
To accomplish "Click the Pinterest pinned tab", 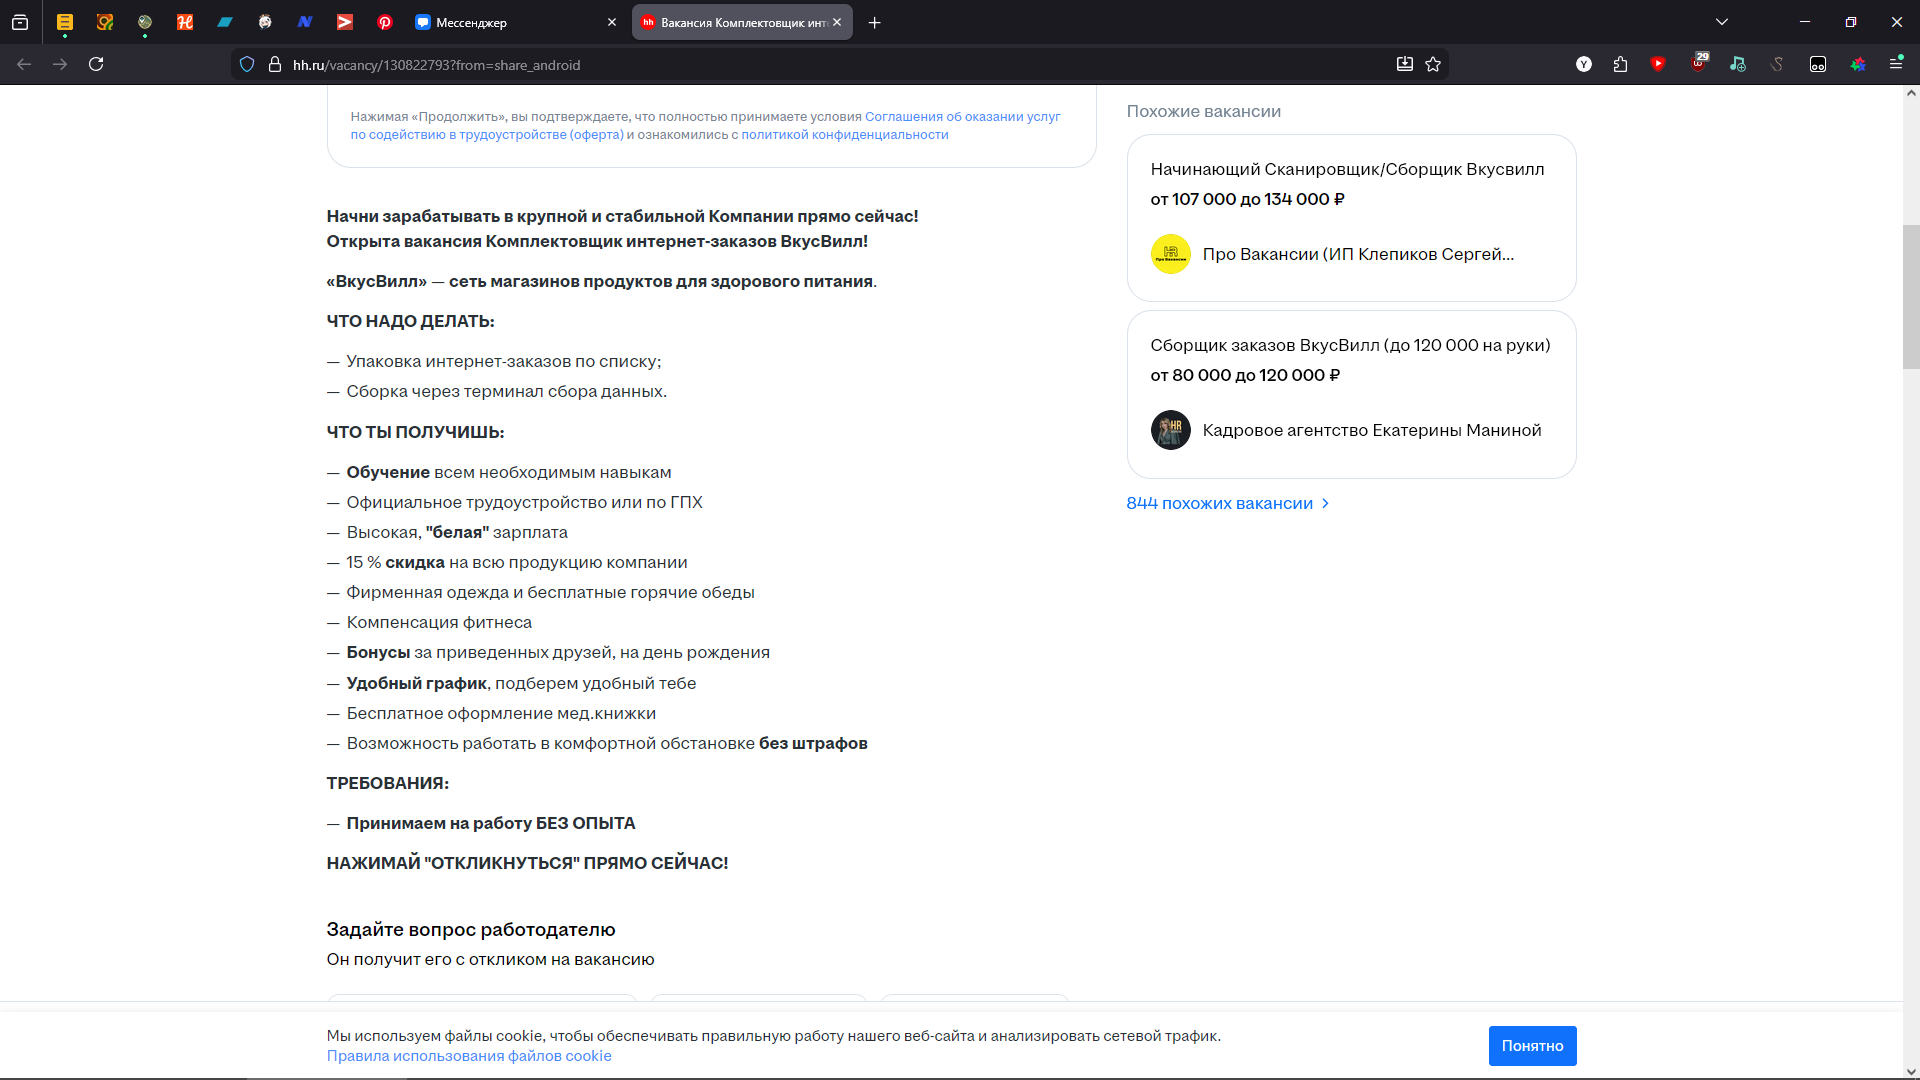I will click(x=385, y=22).
